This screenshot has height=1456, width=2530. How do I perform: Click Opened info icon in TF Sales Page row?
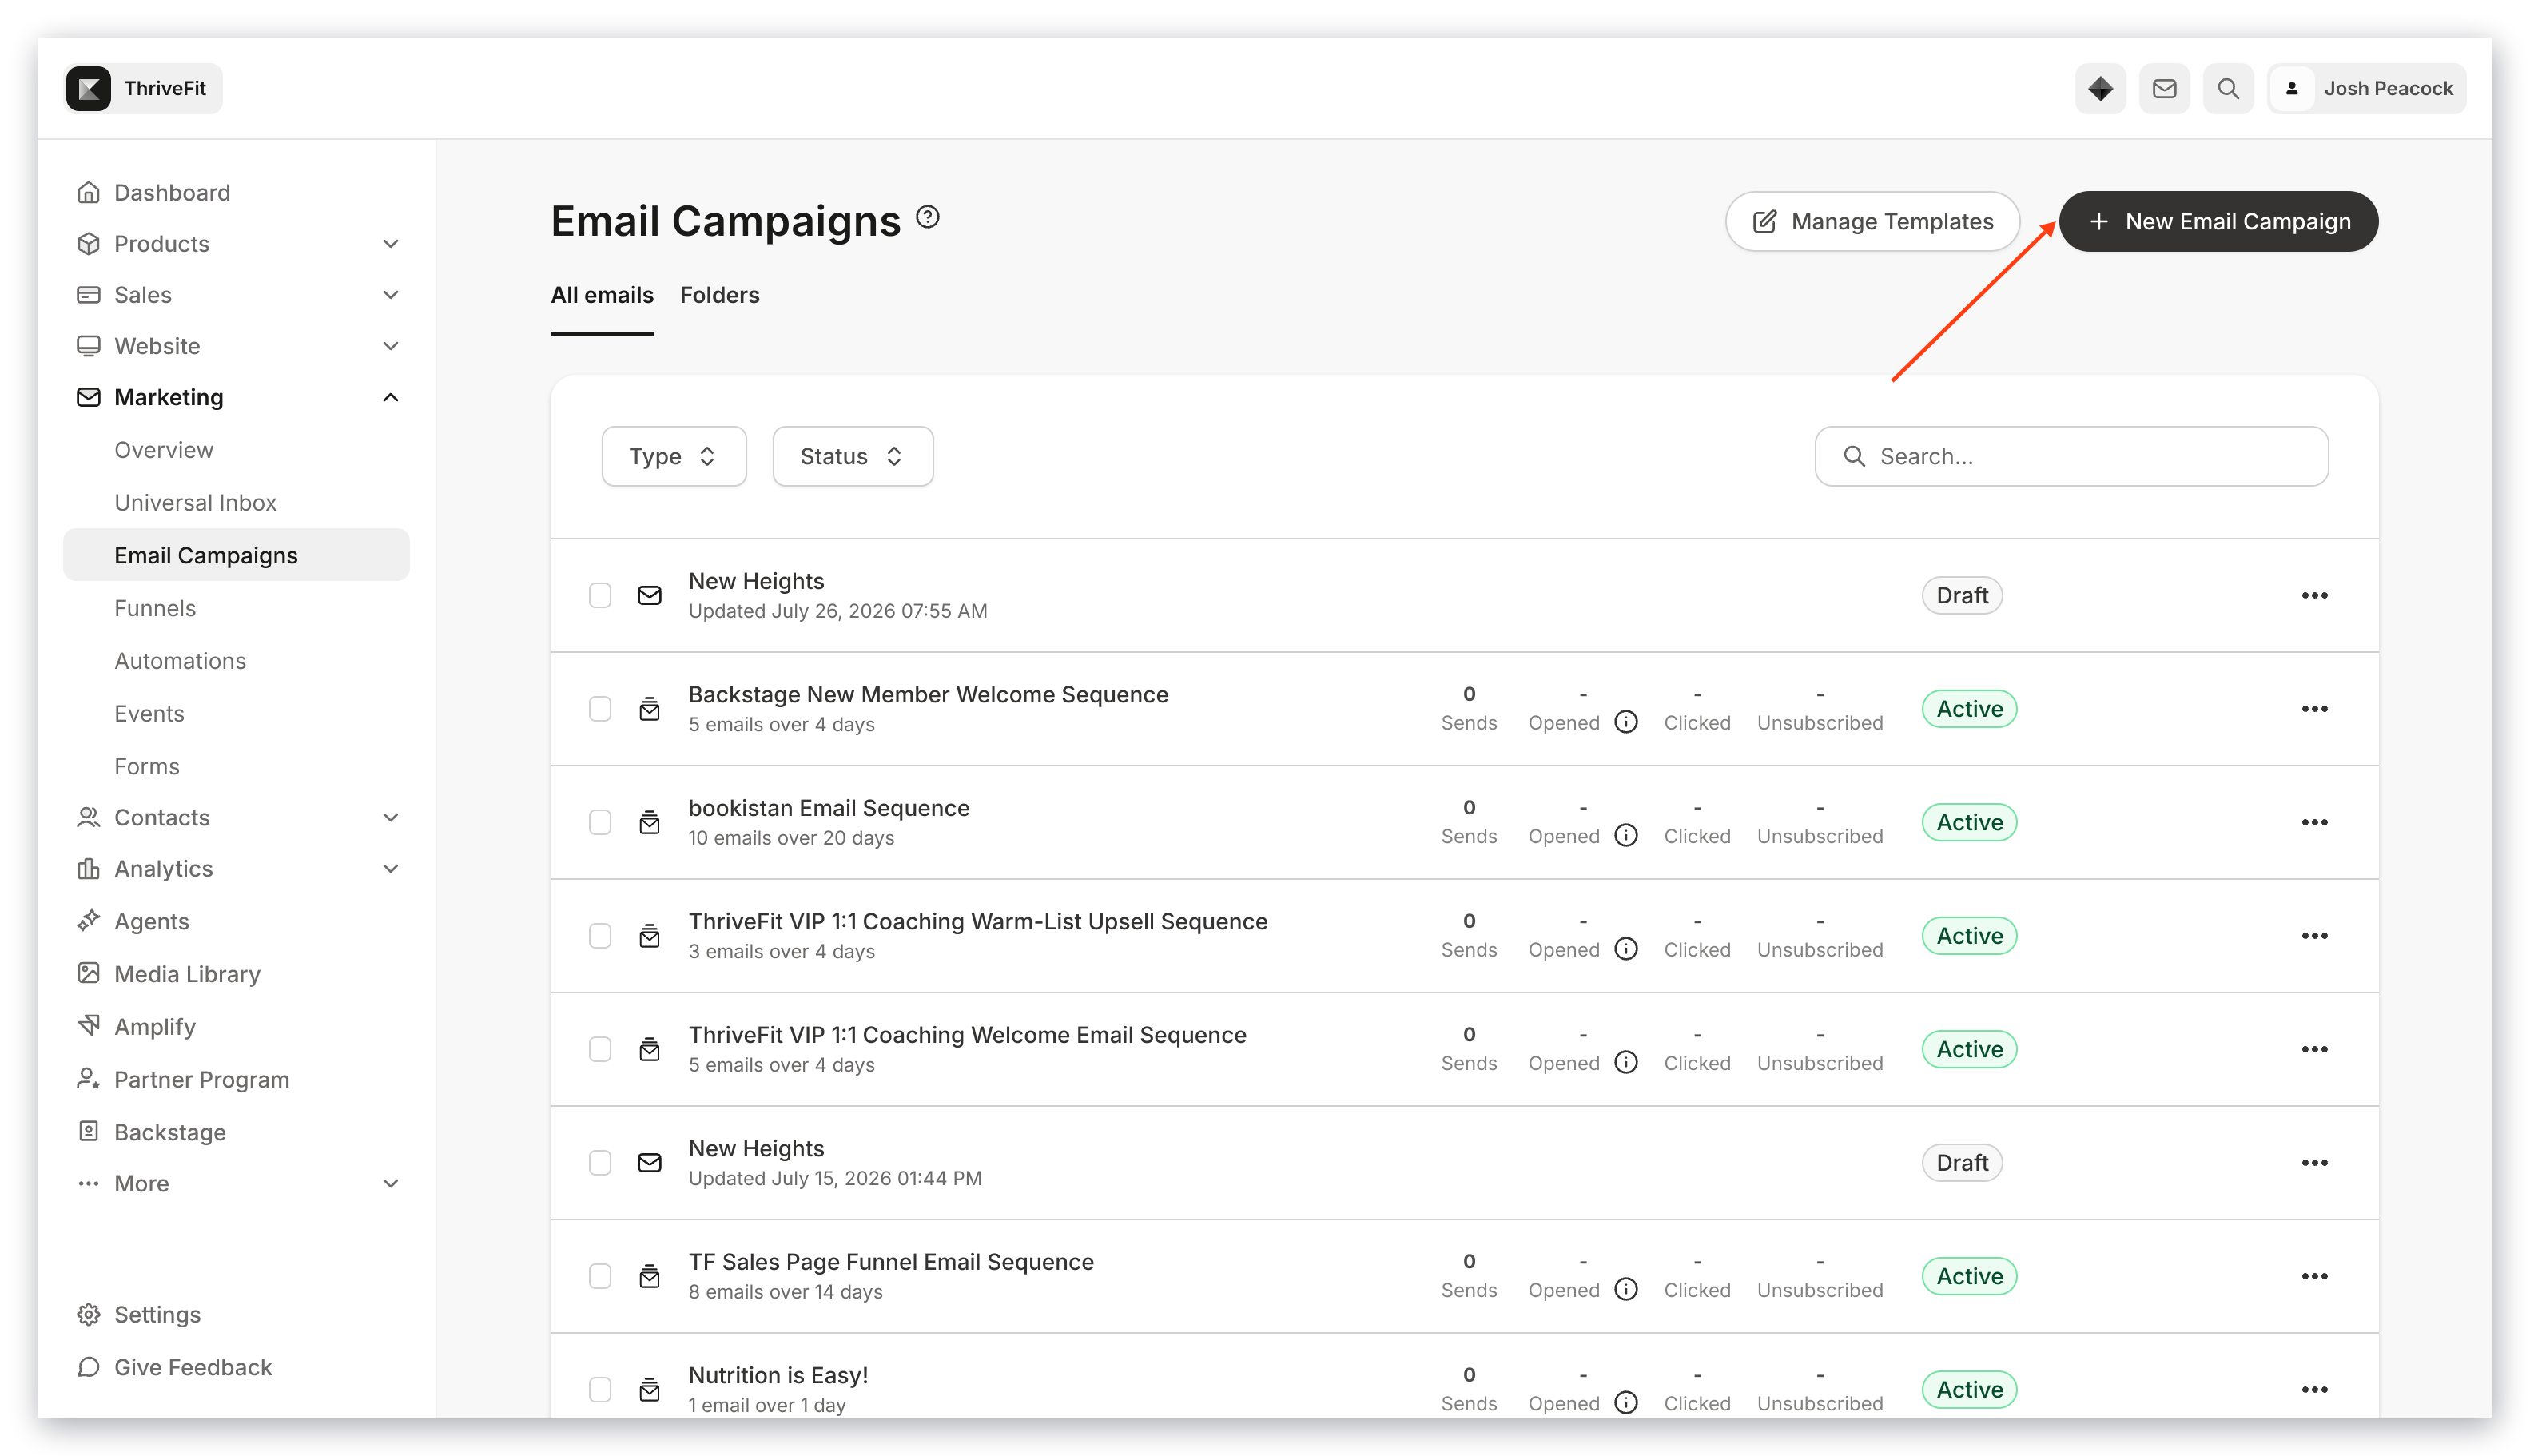[x=1626, y=1289]
